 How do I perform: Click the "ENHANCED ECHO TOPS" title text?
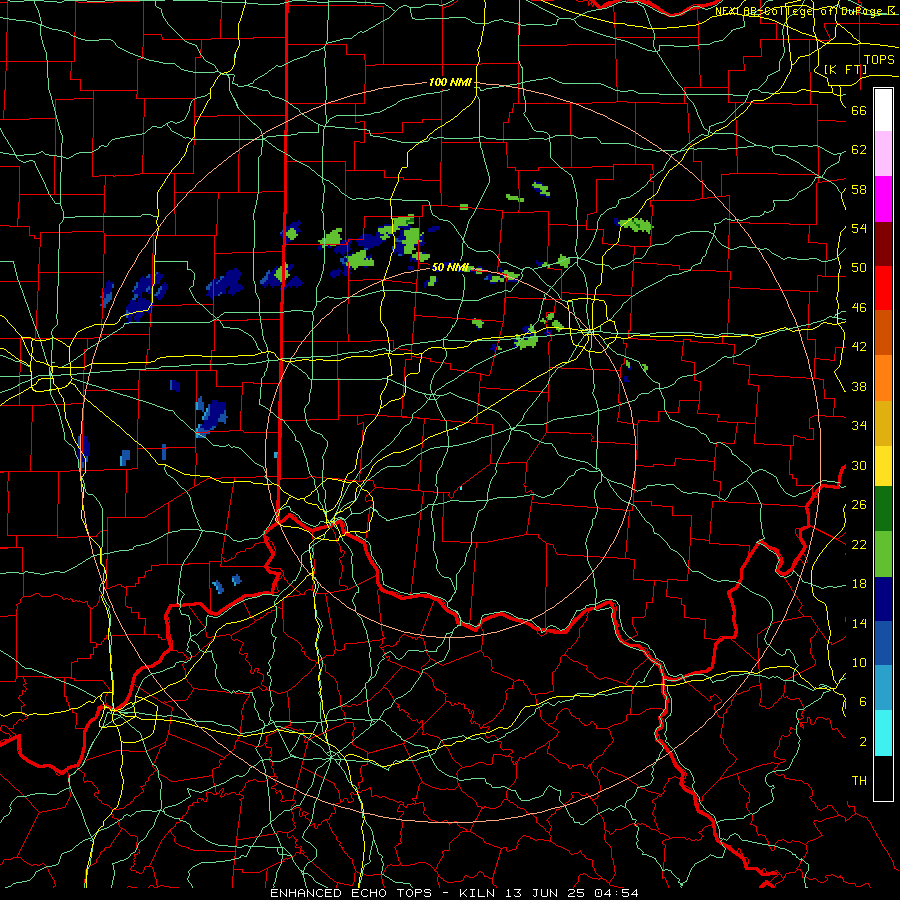351,893
